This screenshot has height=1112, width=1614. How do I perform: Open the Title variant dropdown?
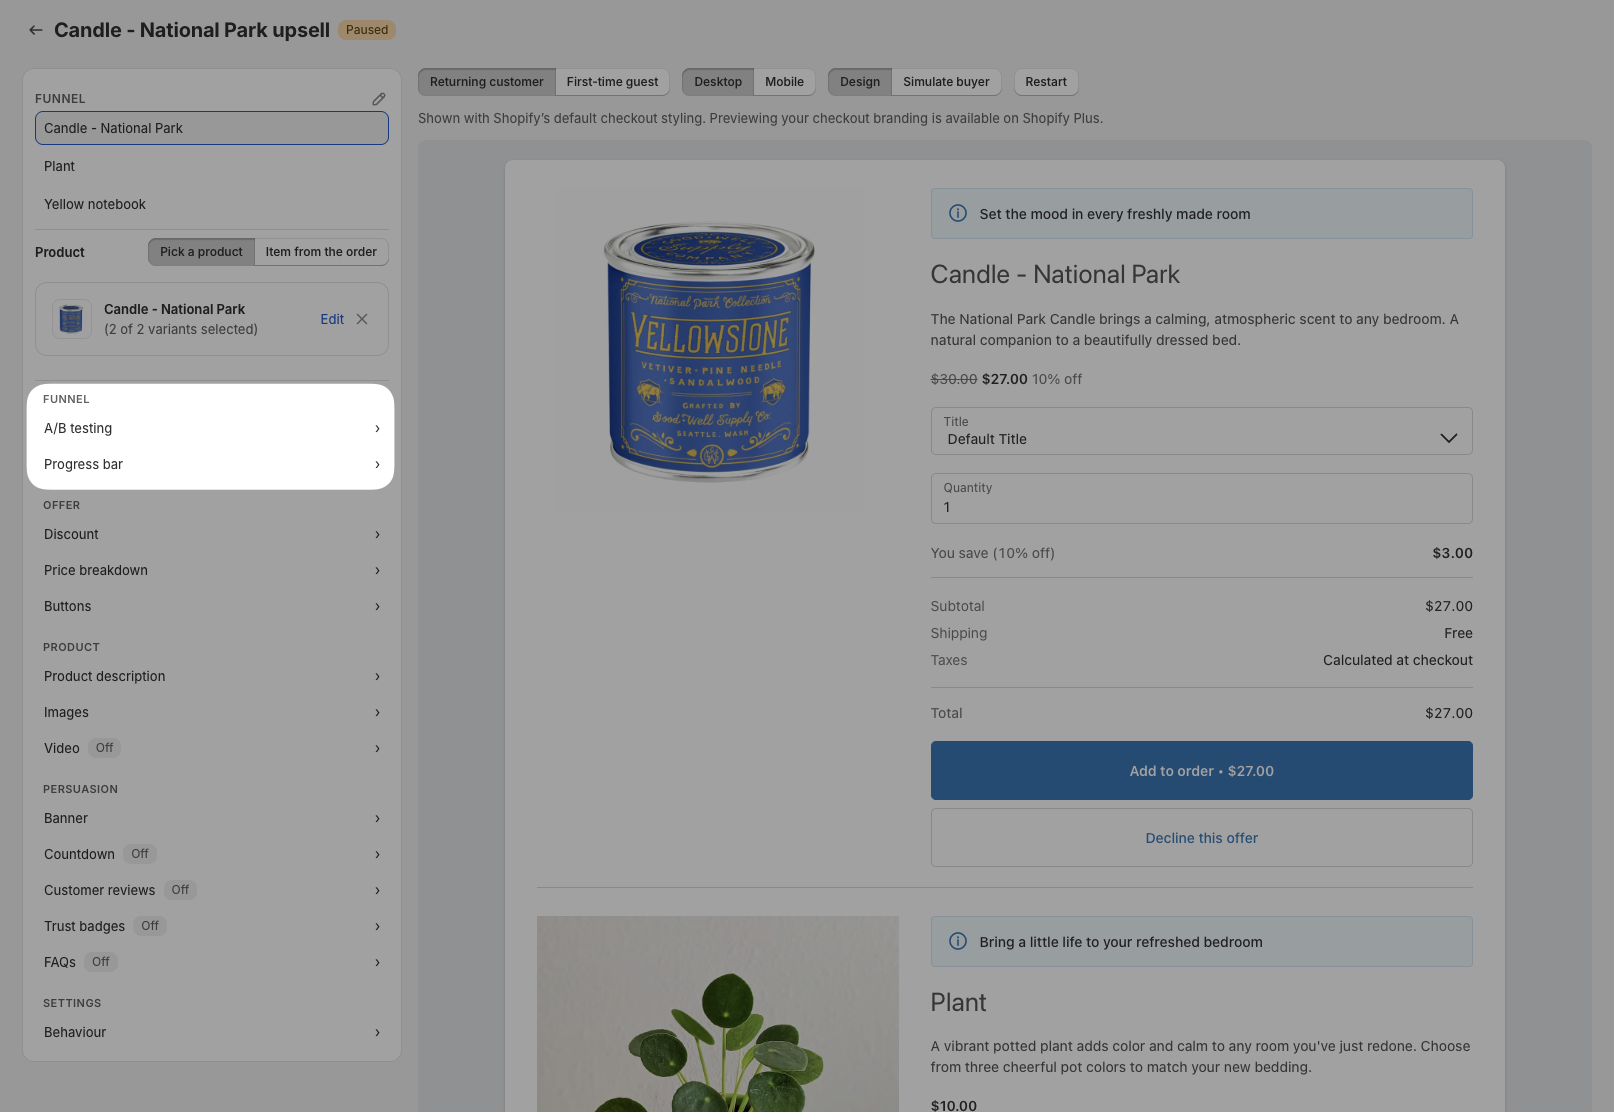1201,431
